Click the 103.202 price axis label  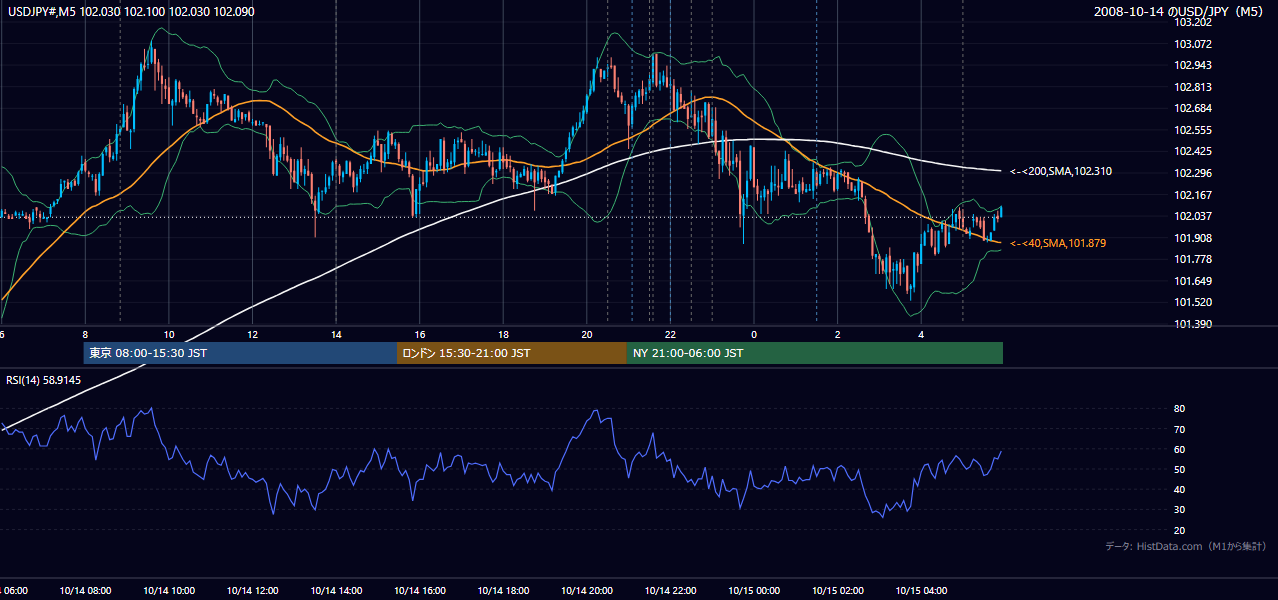click(x=1192, y=22)
